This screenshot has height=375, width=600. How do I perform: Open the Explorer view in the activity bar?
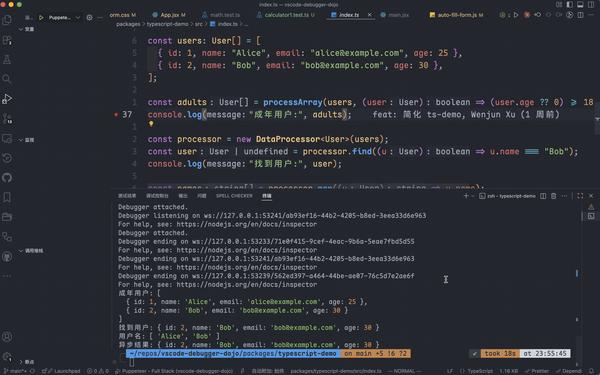click(x=7, y=20)
